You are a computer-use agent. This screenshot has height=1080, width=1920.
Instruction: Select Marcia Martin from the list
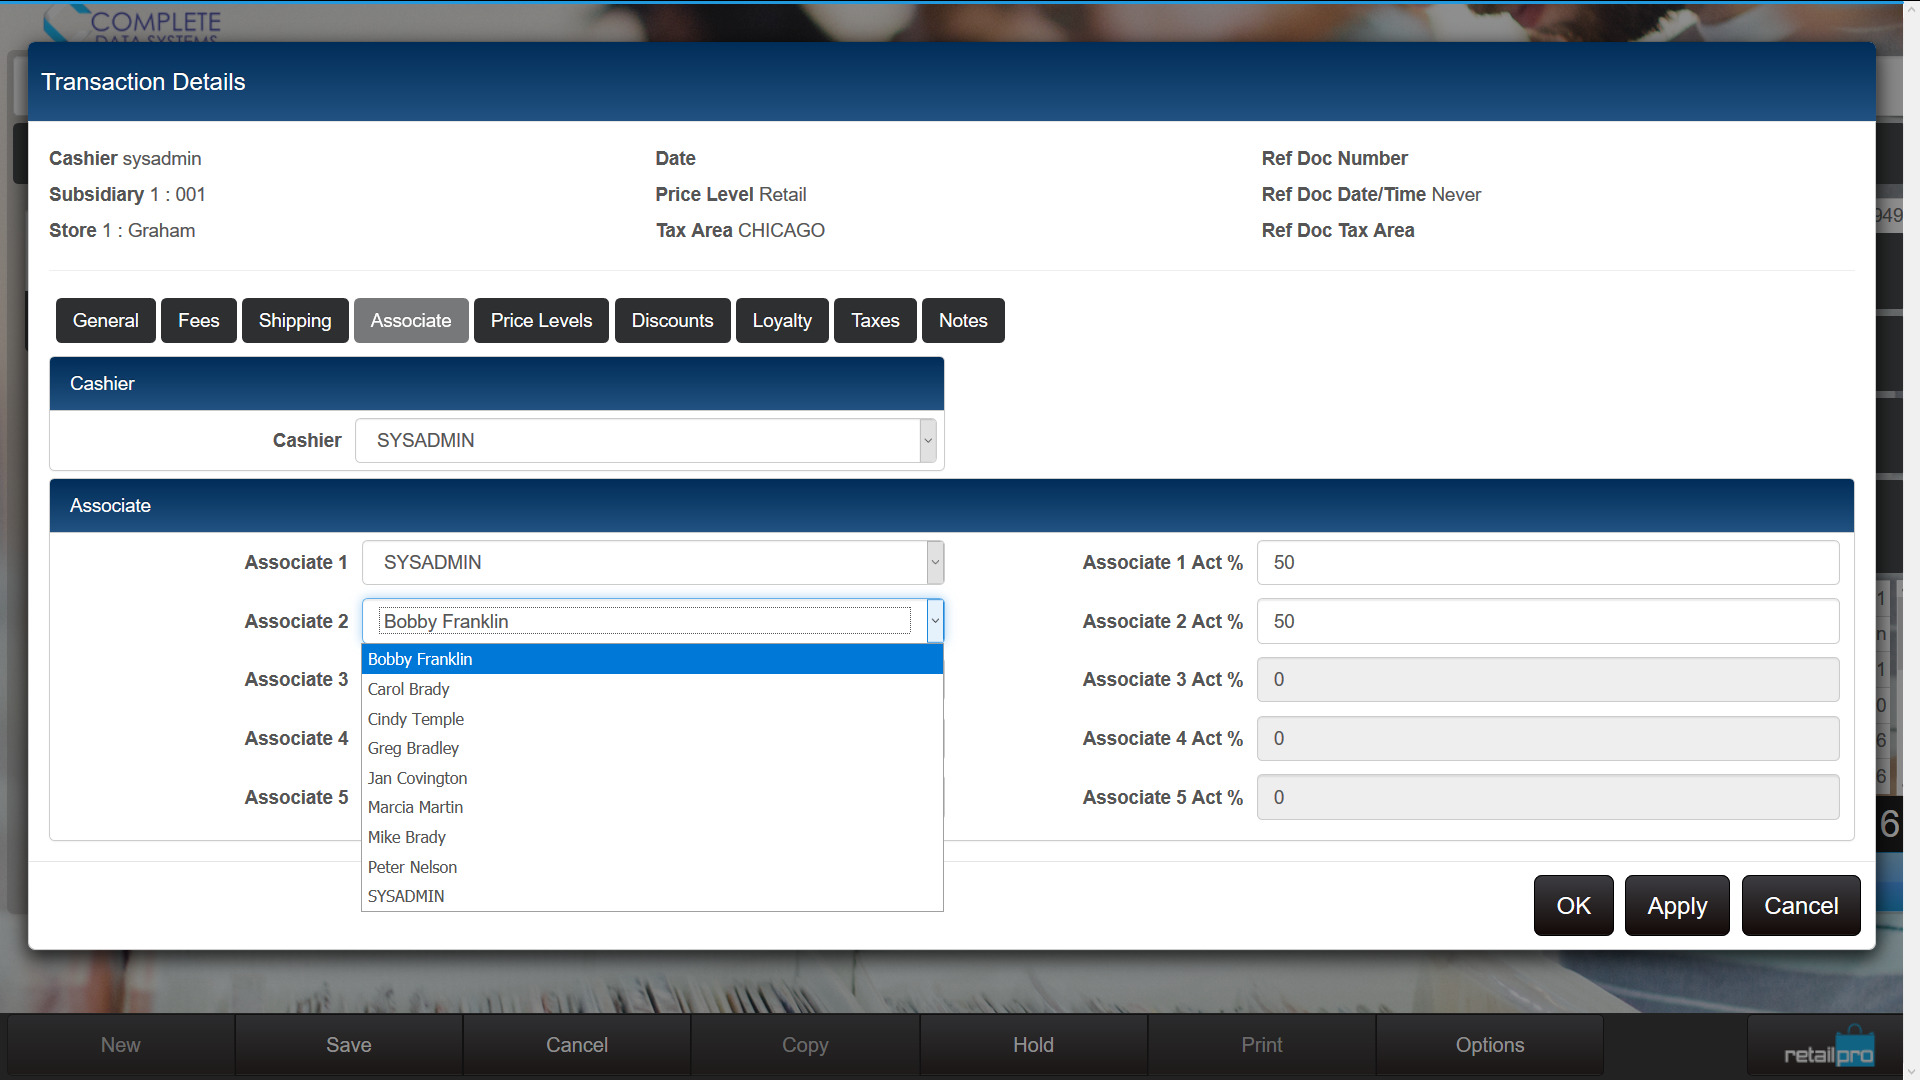pos(415,807)
